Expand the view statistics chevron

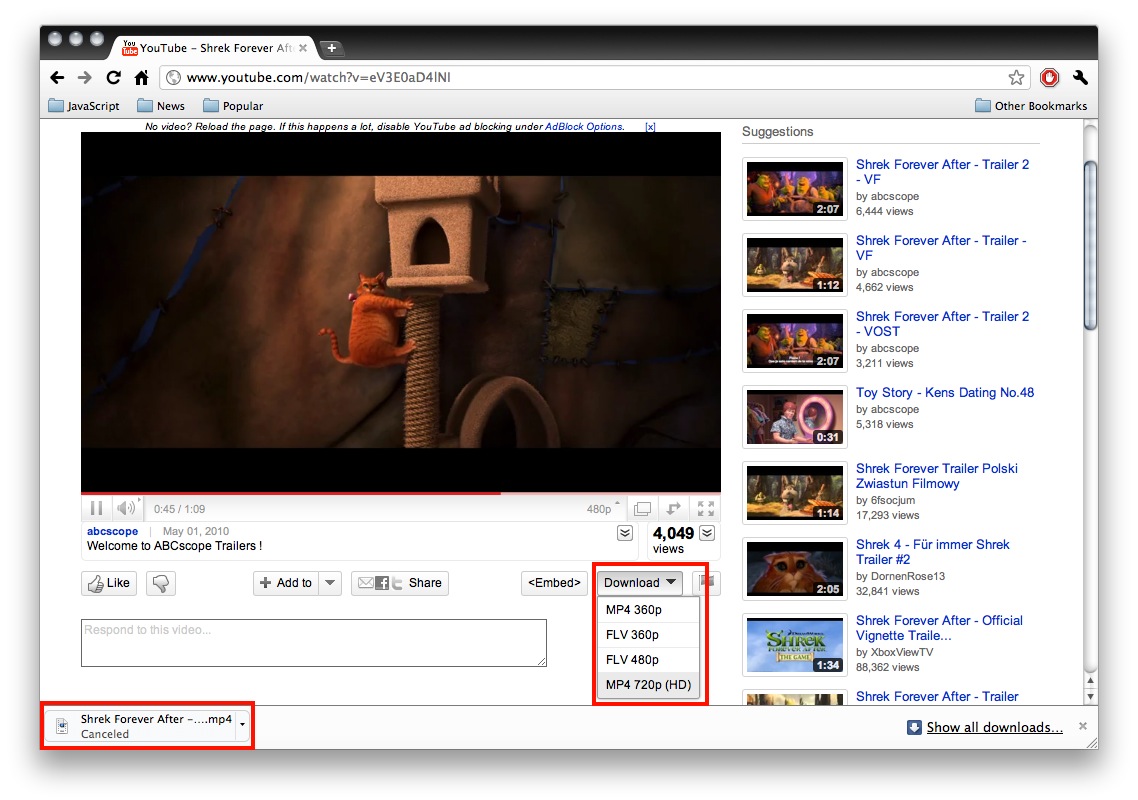point(708,534)
